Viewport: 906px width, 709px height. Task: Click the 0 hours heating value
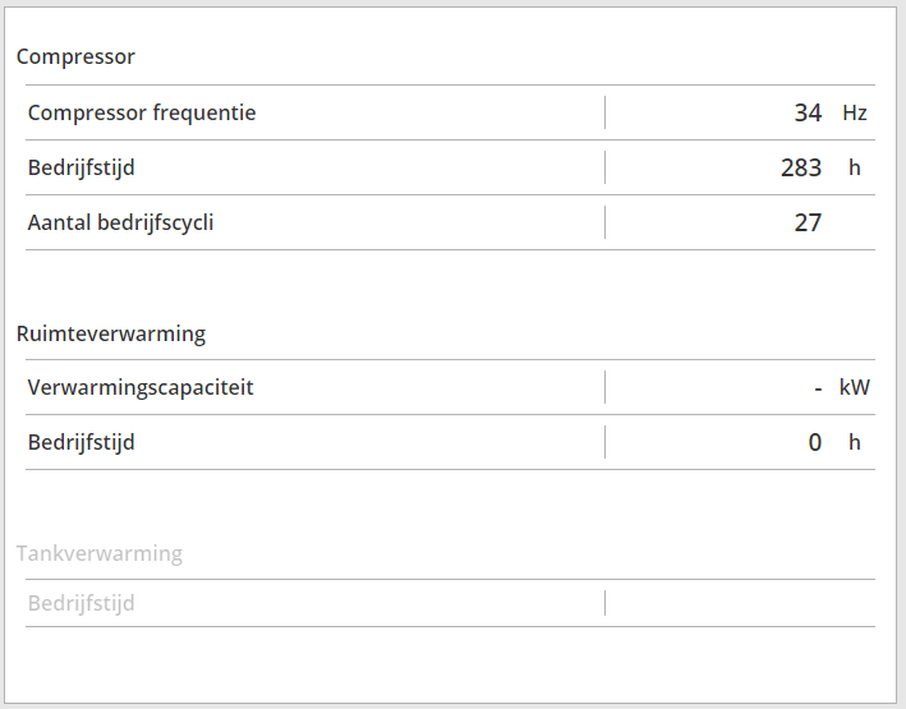(815, 442)
